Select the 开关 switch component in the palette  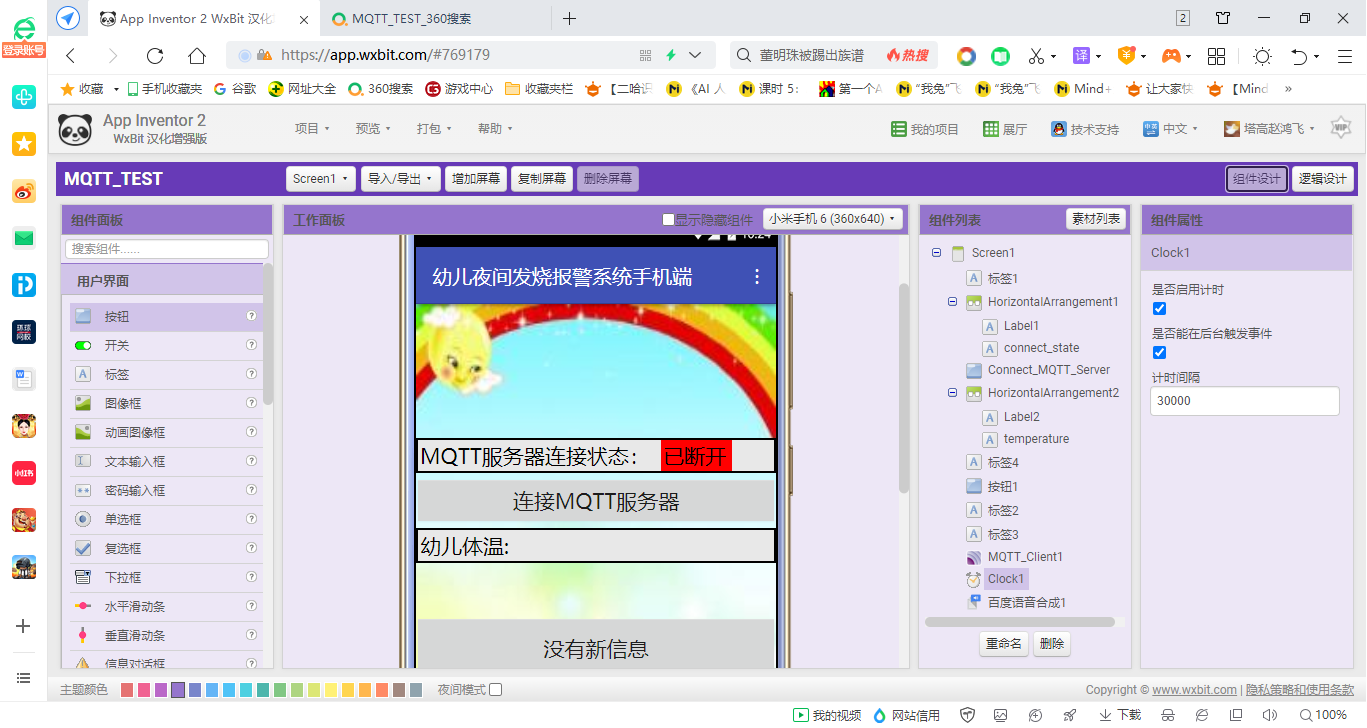[x=166, y=345]
